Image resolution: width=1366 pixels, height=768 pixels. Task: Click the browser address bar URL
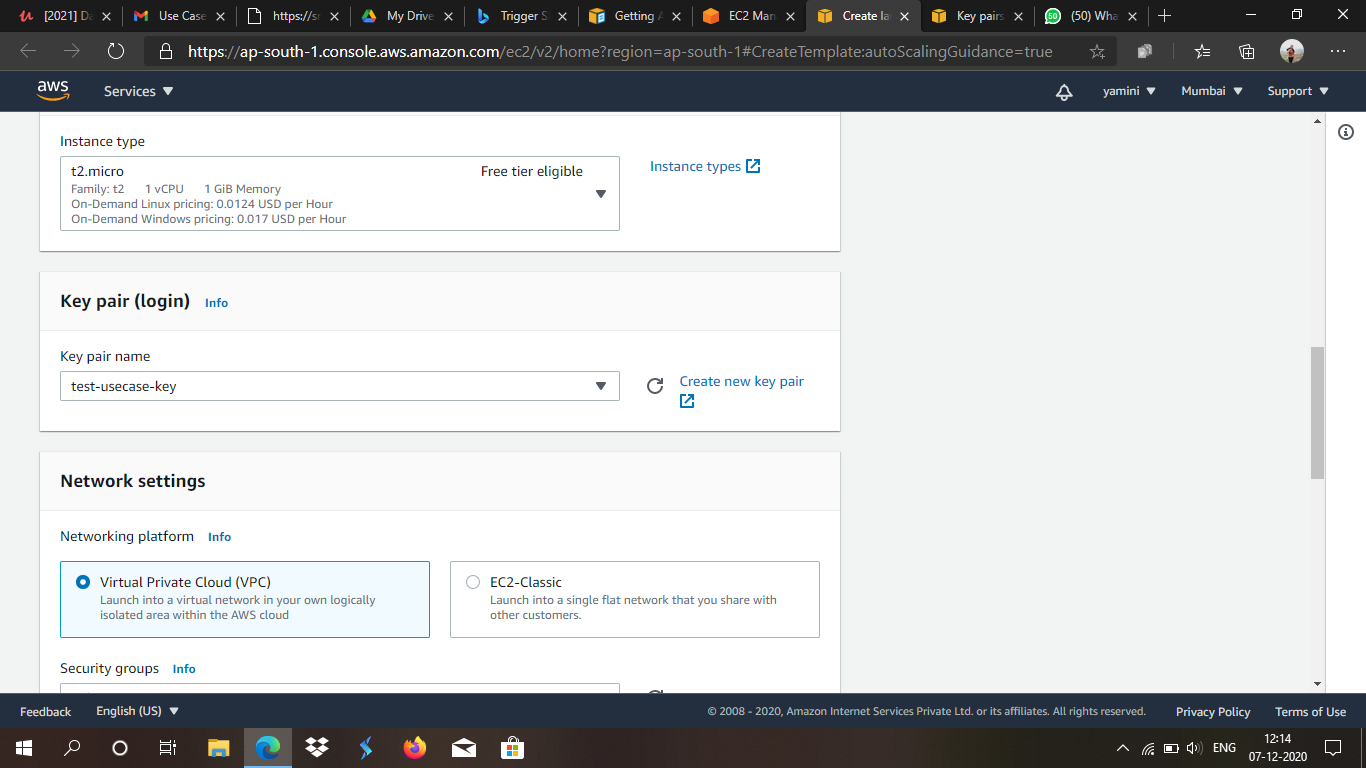[x=620, y=51]
